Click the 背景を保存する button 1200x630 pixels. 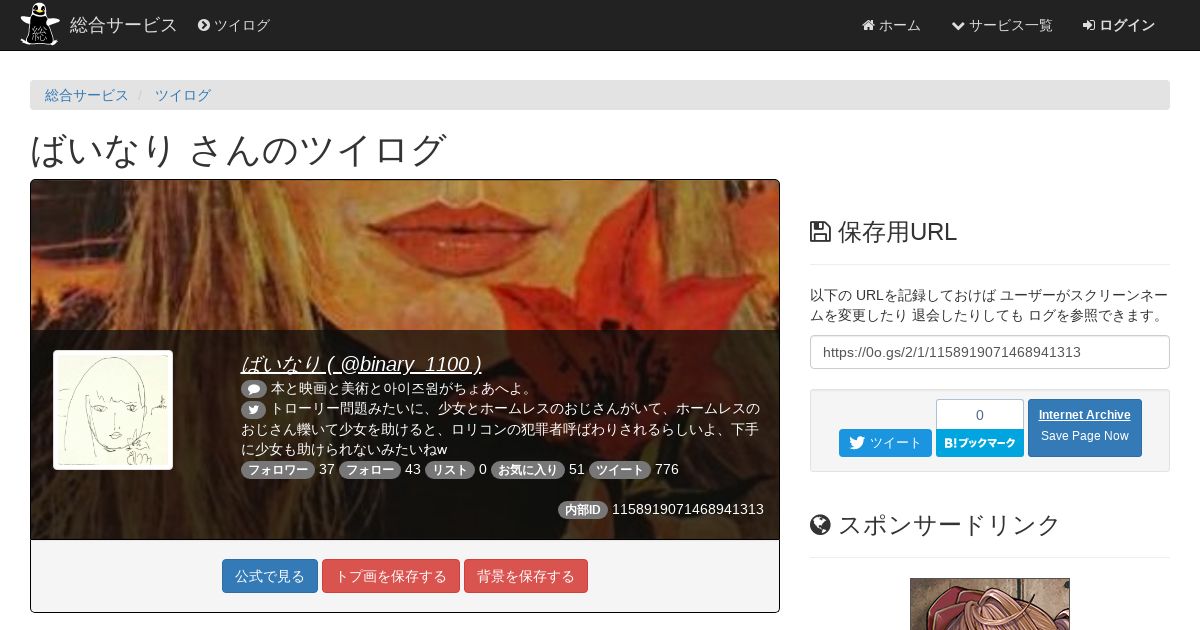[x=526, y=576]
